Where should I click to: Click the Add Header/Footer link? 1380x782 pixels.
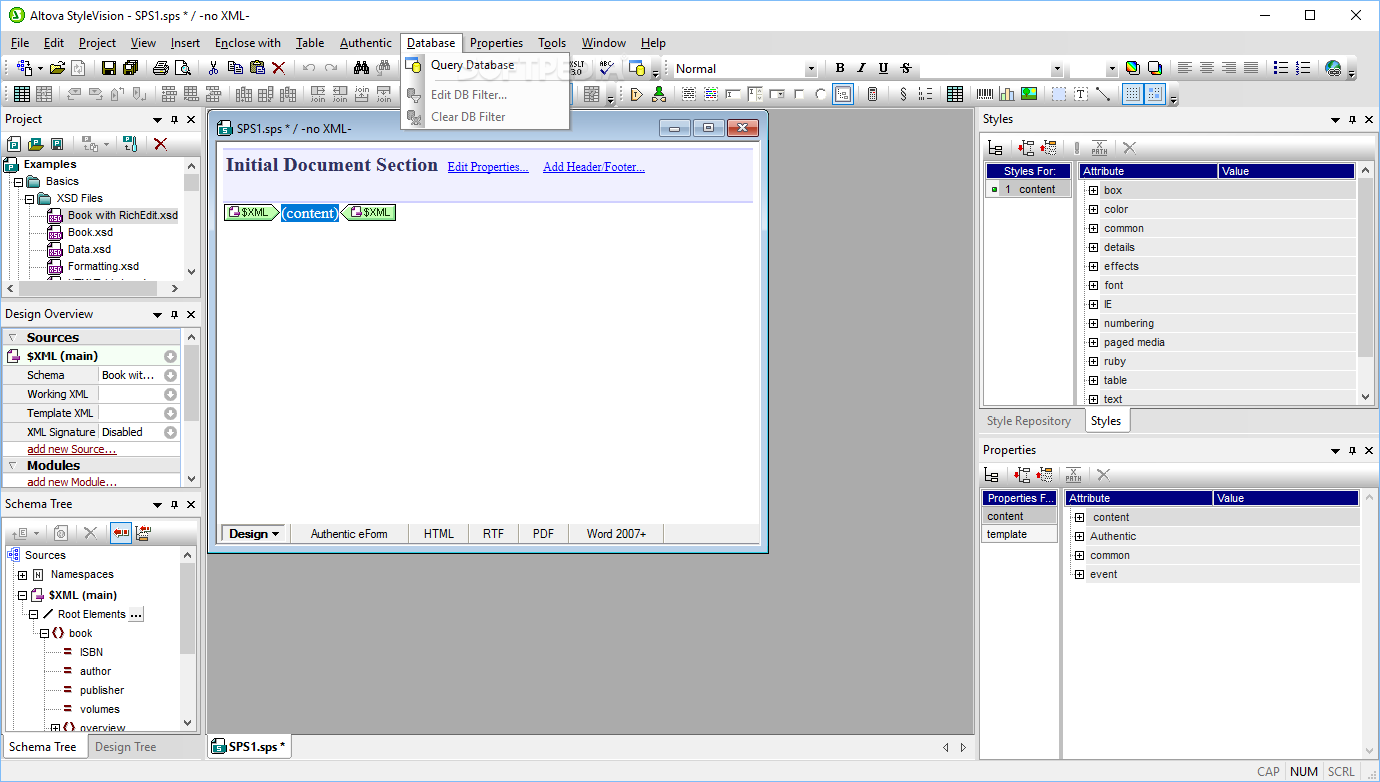pos(594,167)
